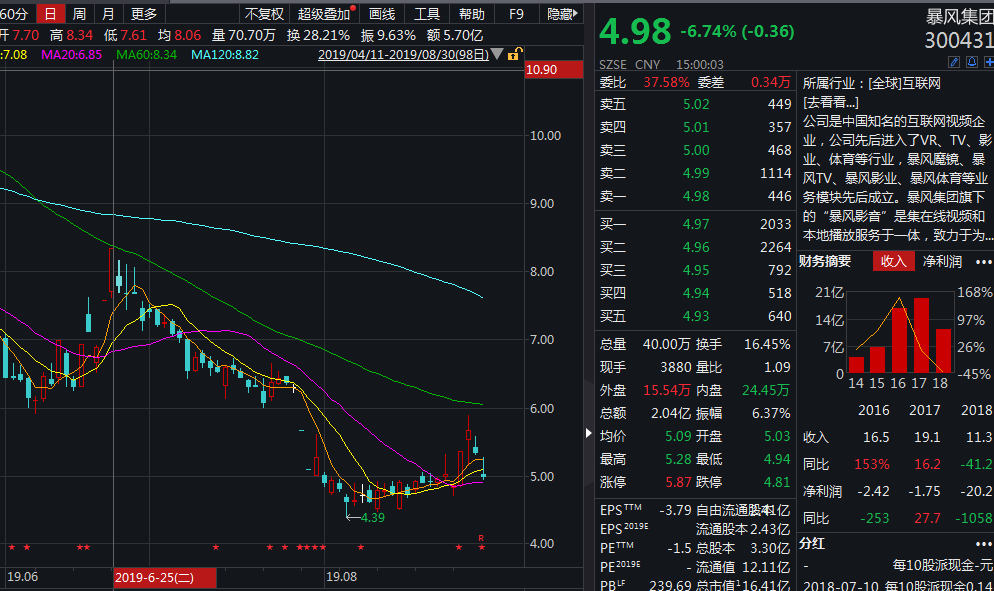Select the 收入 revenue tab in 财务摘要
The height and width of the screenshot is (591, 994).
pos(893,261)
